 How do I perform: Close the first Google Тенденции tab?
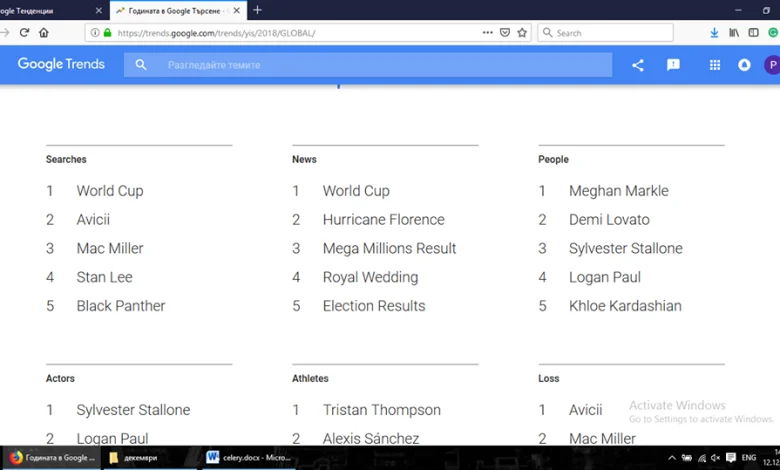(x=98, y=10)
